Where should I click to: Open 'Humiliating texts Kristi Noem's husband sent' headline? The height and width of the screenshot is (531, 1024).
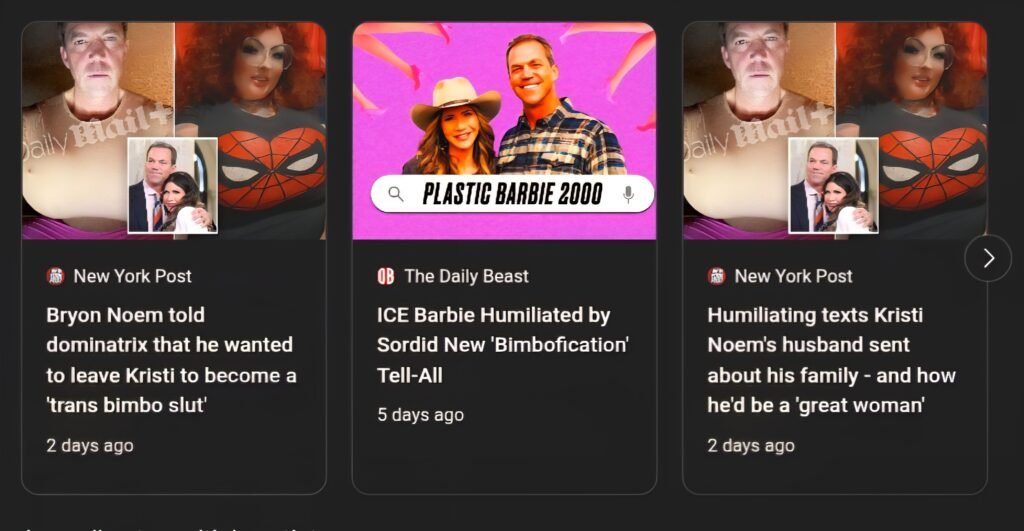pyautogui.click(x=831, y=360)
